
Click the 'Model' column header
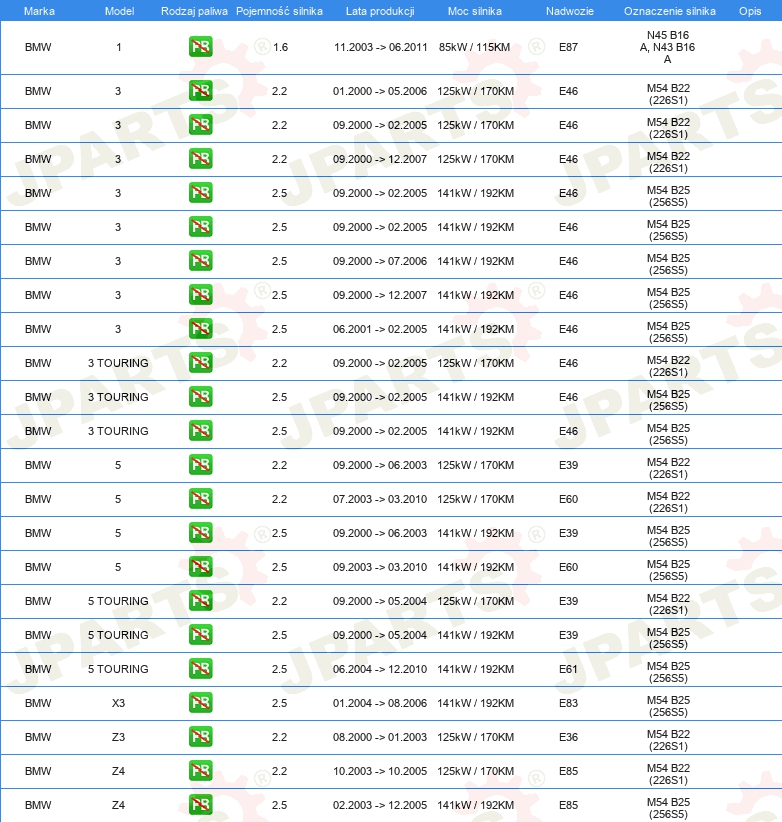pyautogui.click(x=120, y=11)
